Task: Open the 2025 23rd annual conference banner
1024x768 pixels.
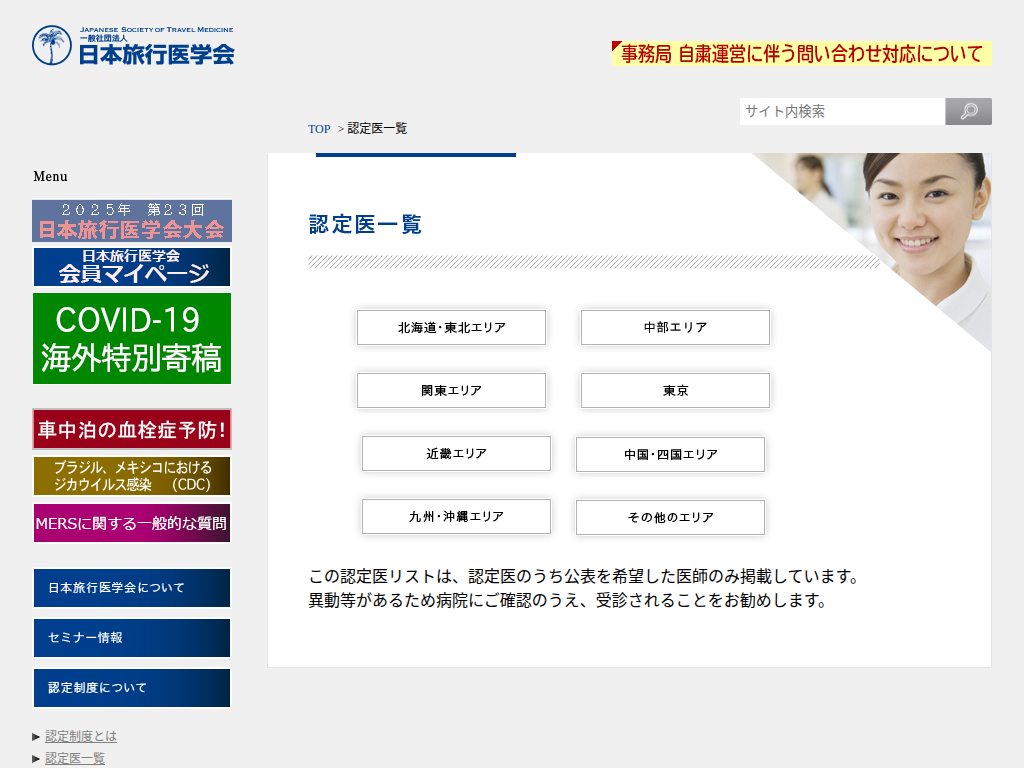Action: [132, 220]
